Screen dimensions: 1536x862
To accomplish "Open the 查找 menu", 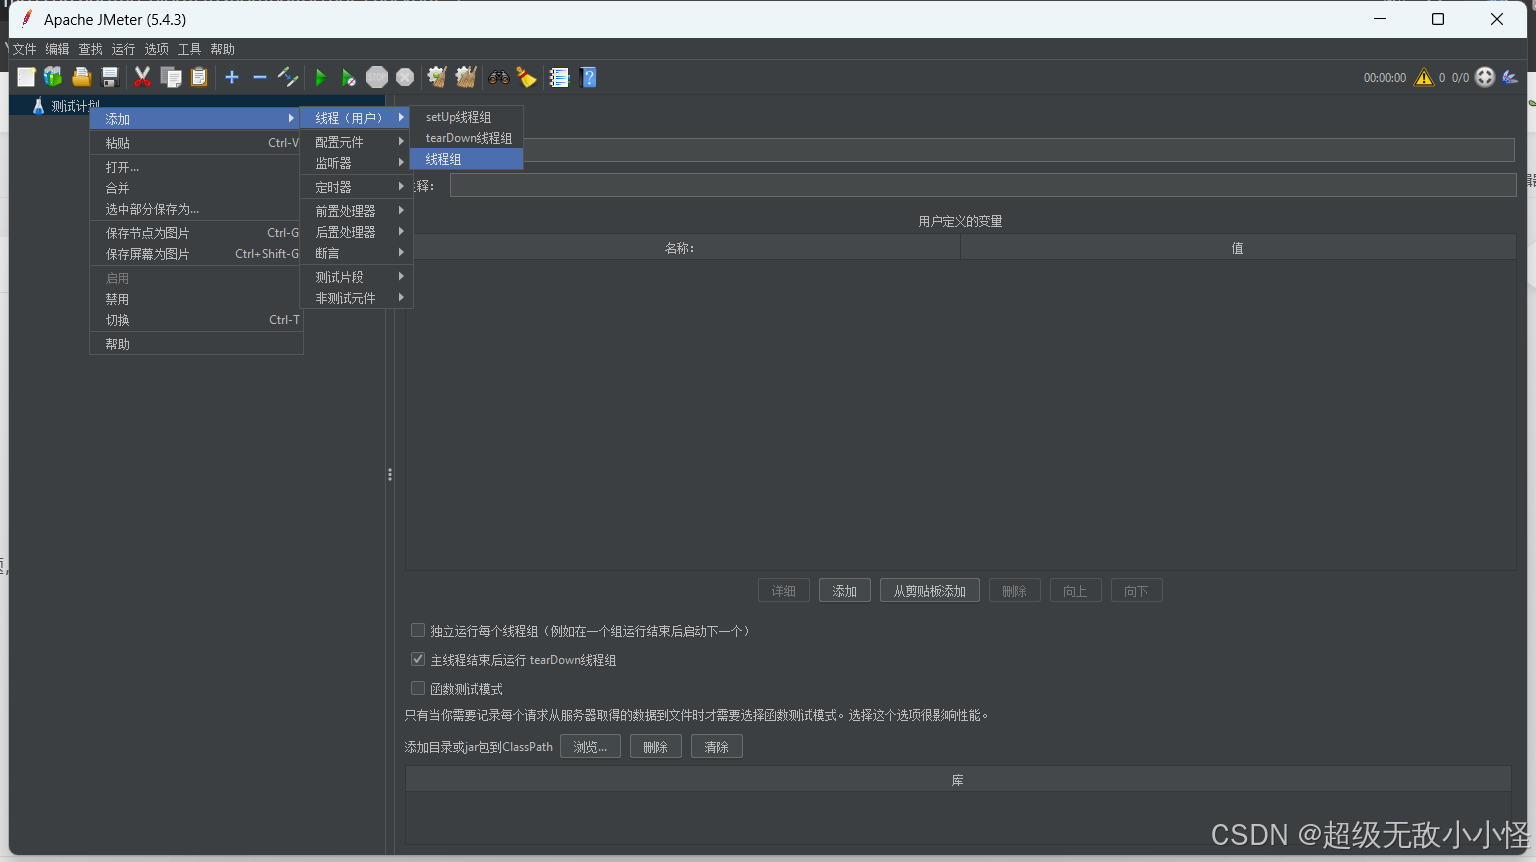I will pos(91,49).
